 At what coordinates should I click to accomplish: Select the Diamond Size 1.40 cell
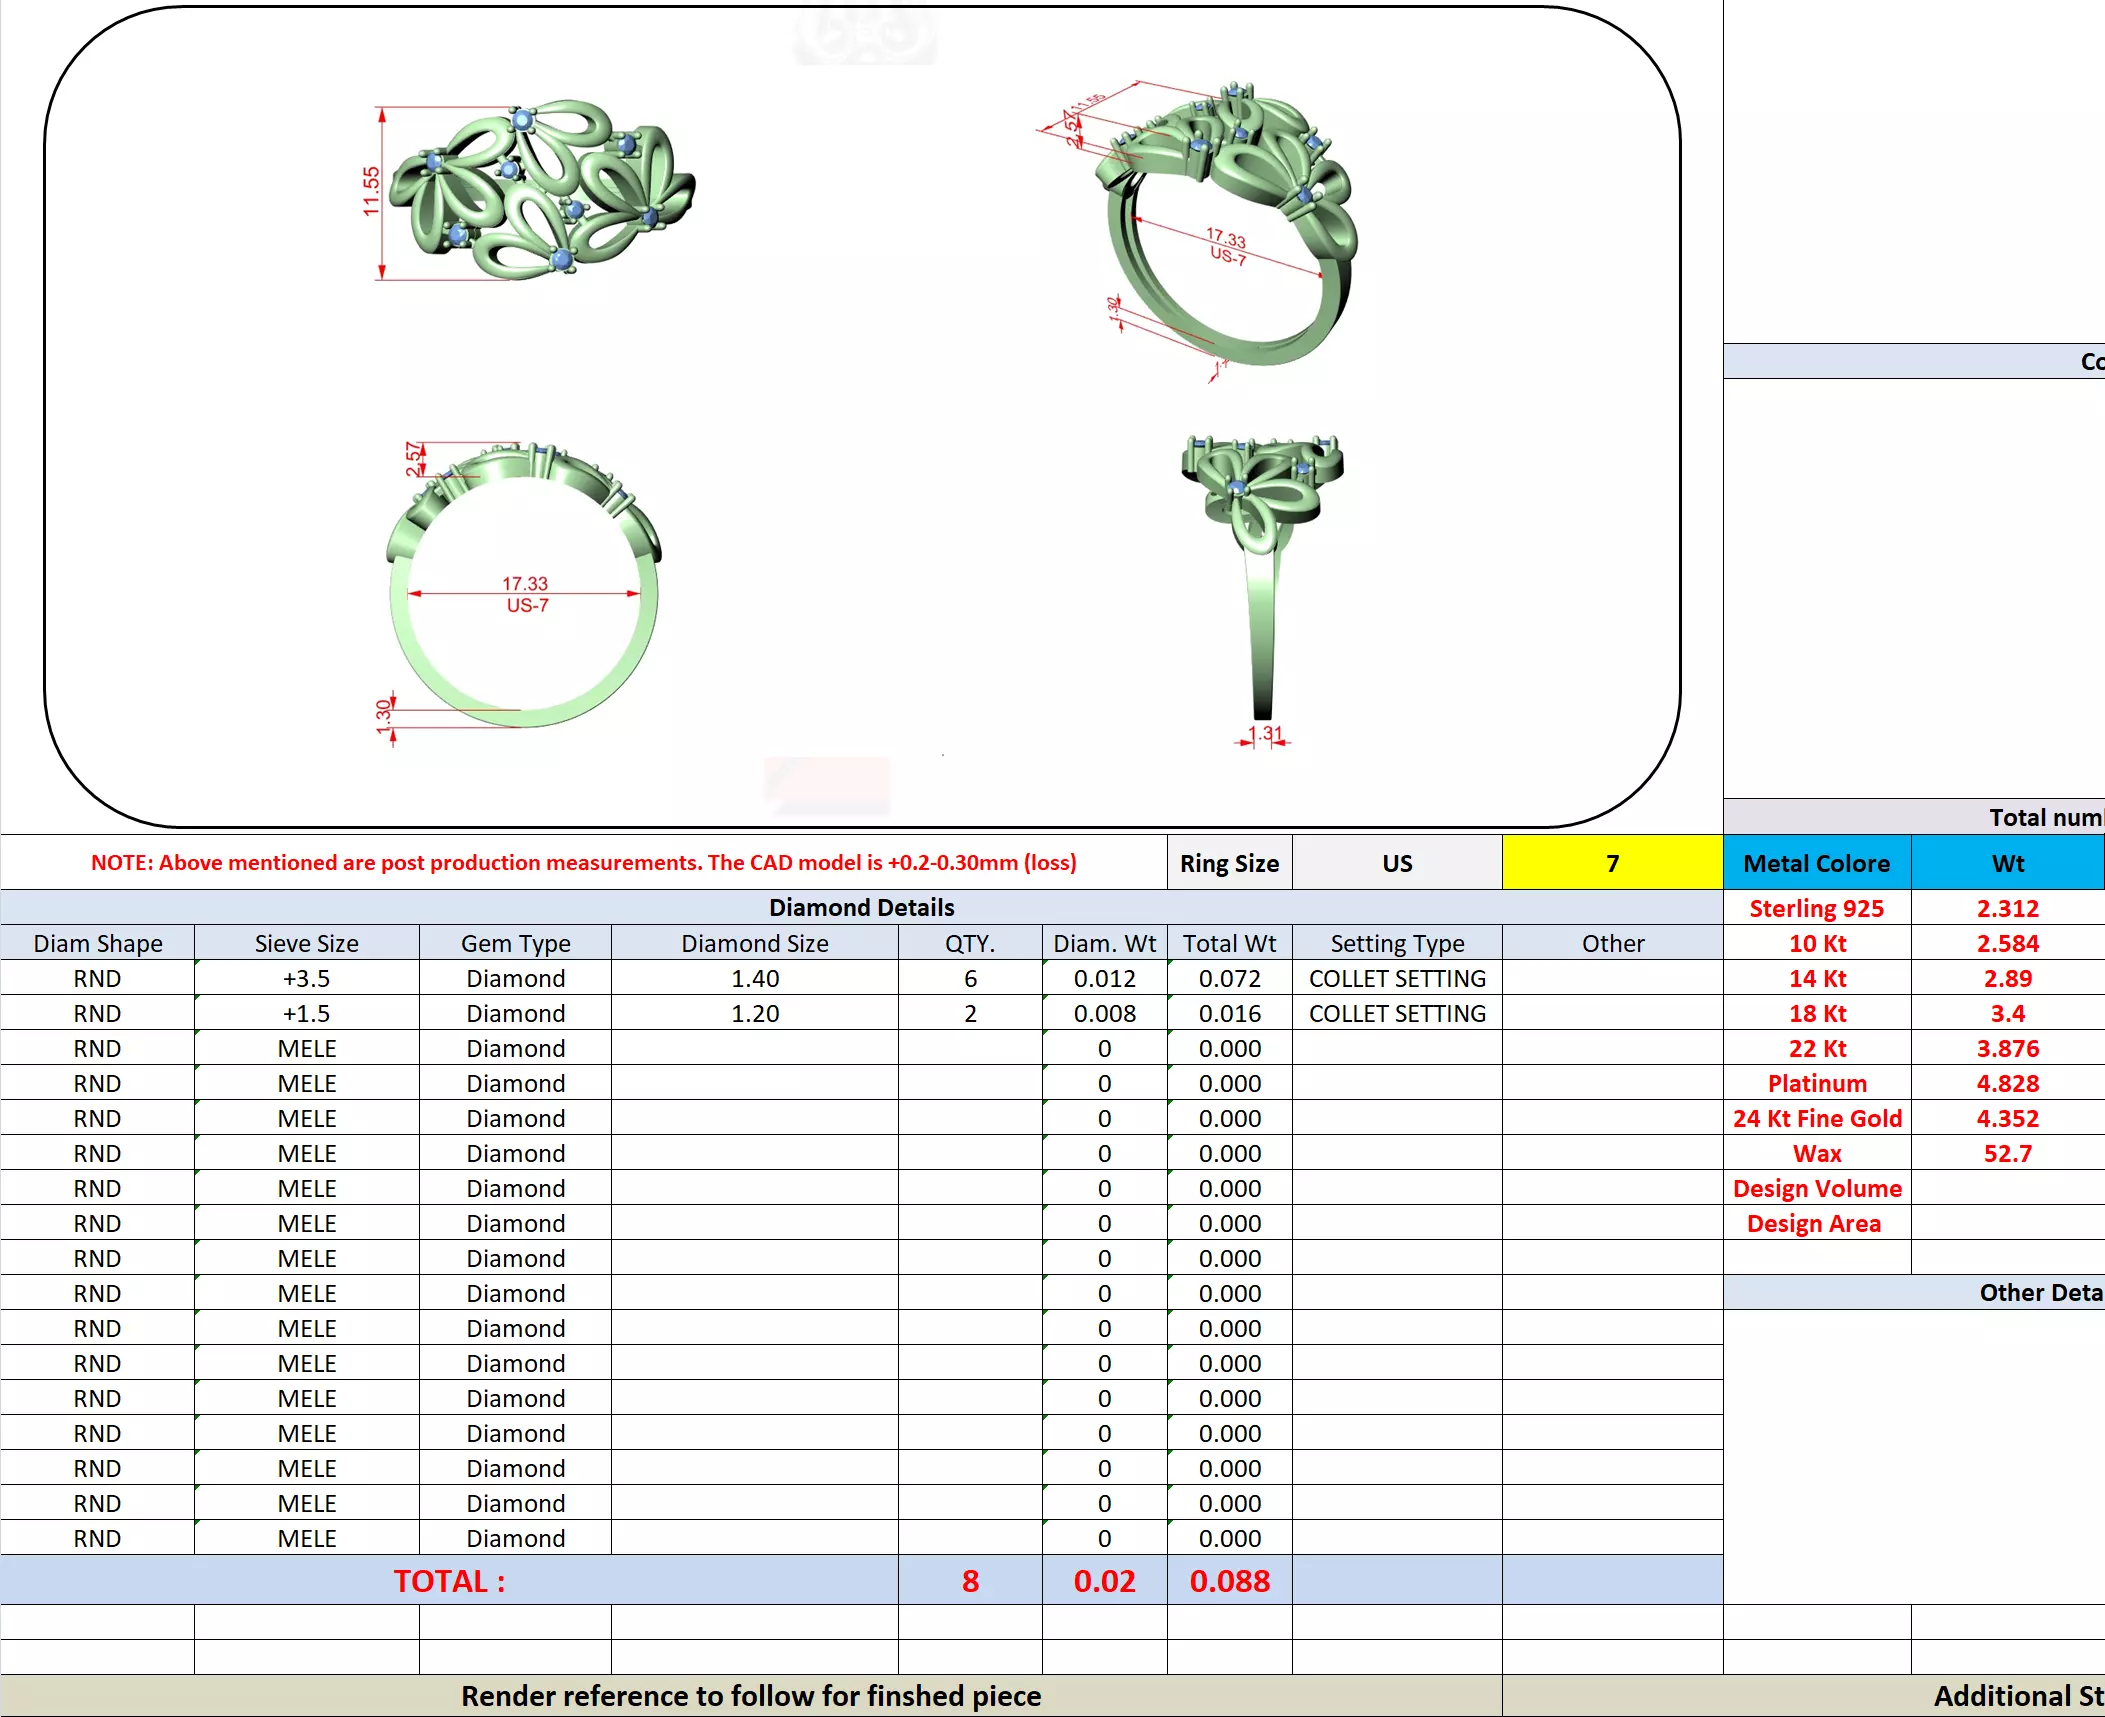754,978
